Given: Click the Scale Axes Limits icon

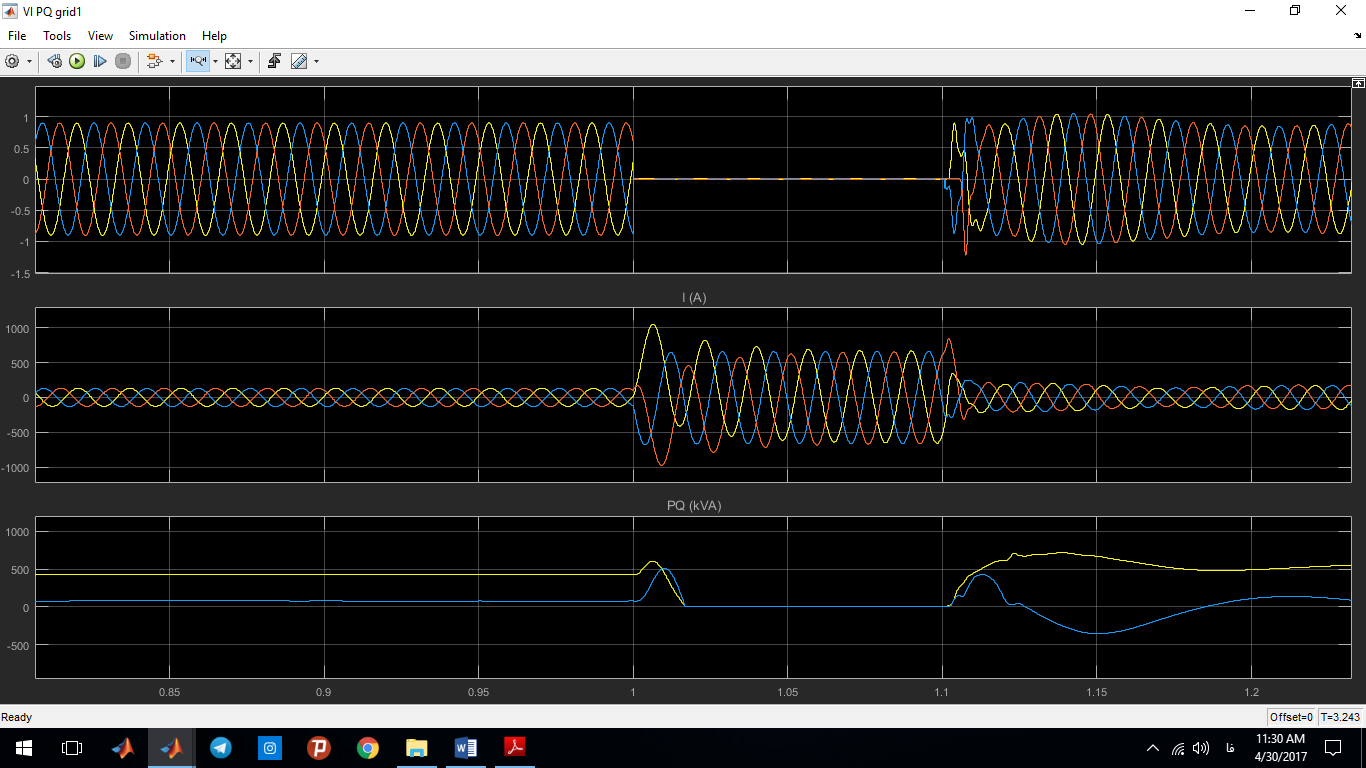Looking at the screenshot, I should [233, 61].
